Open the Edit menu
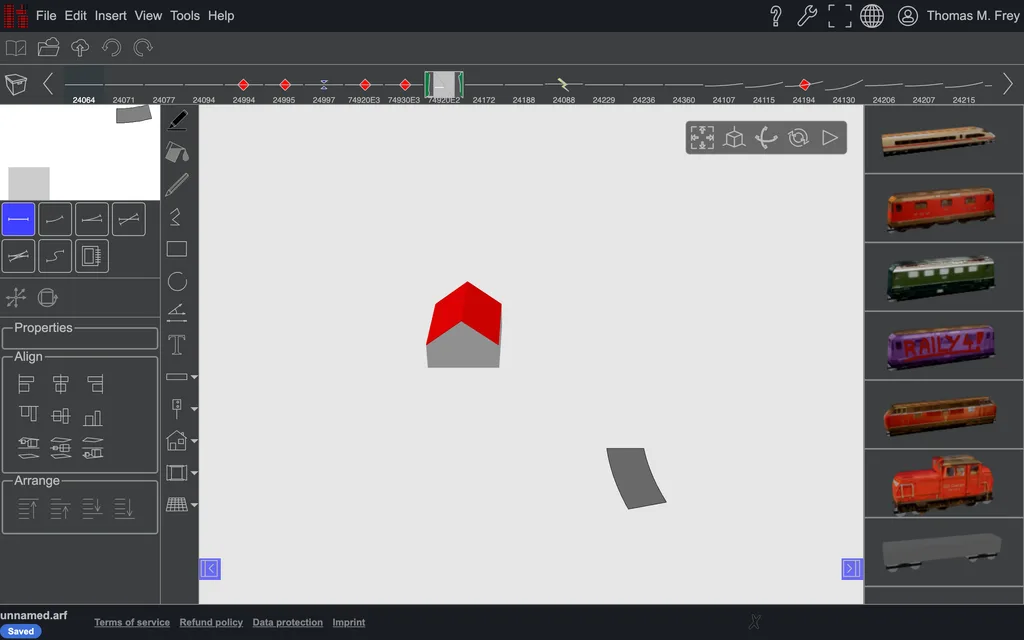 pos(76,16)
